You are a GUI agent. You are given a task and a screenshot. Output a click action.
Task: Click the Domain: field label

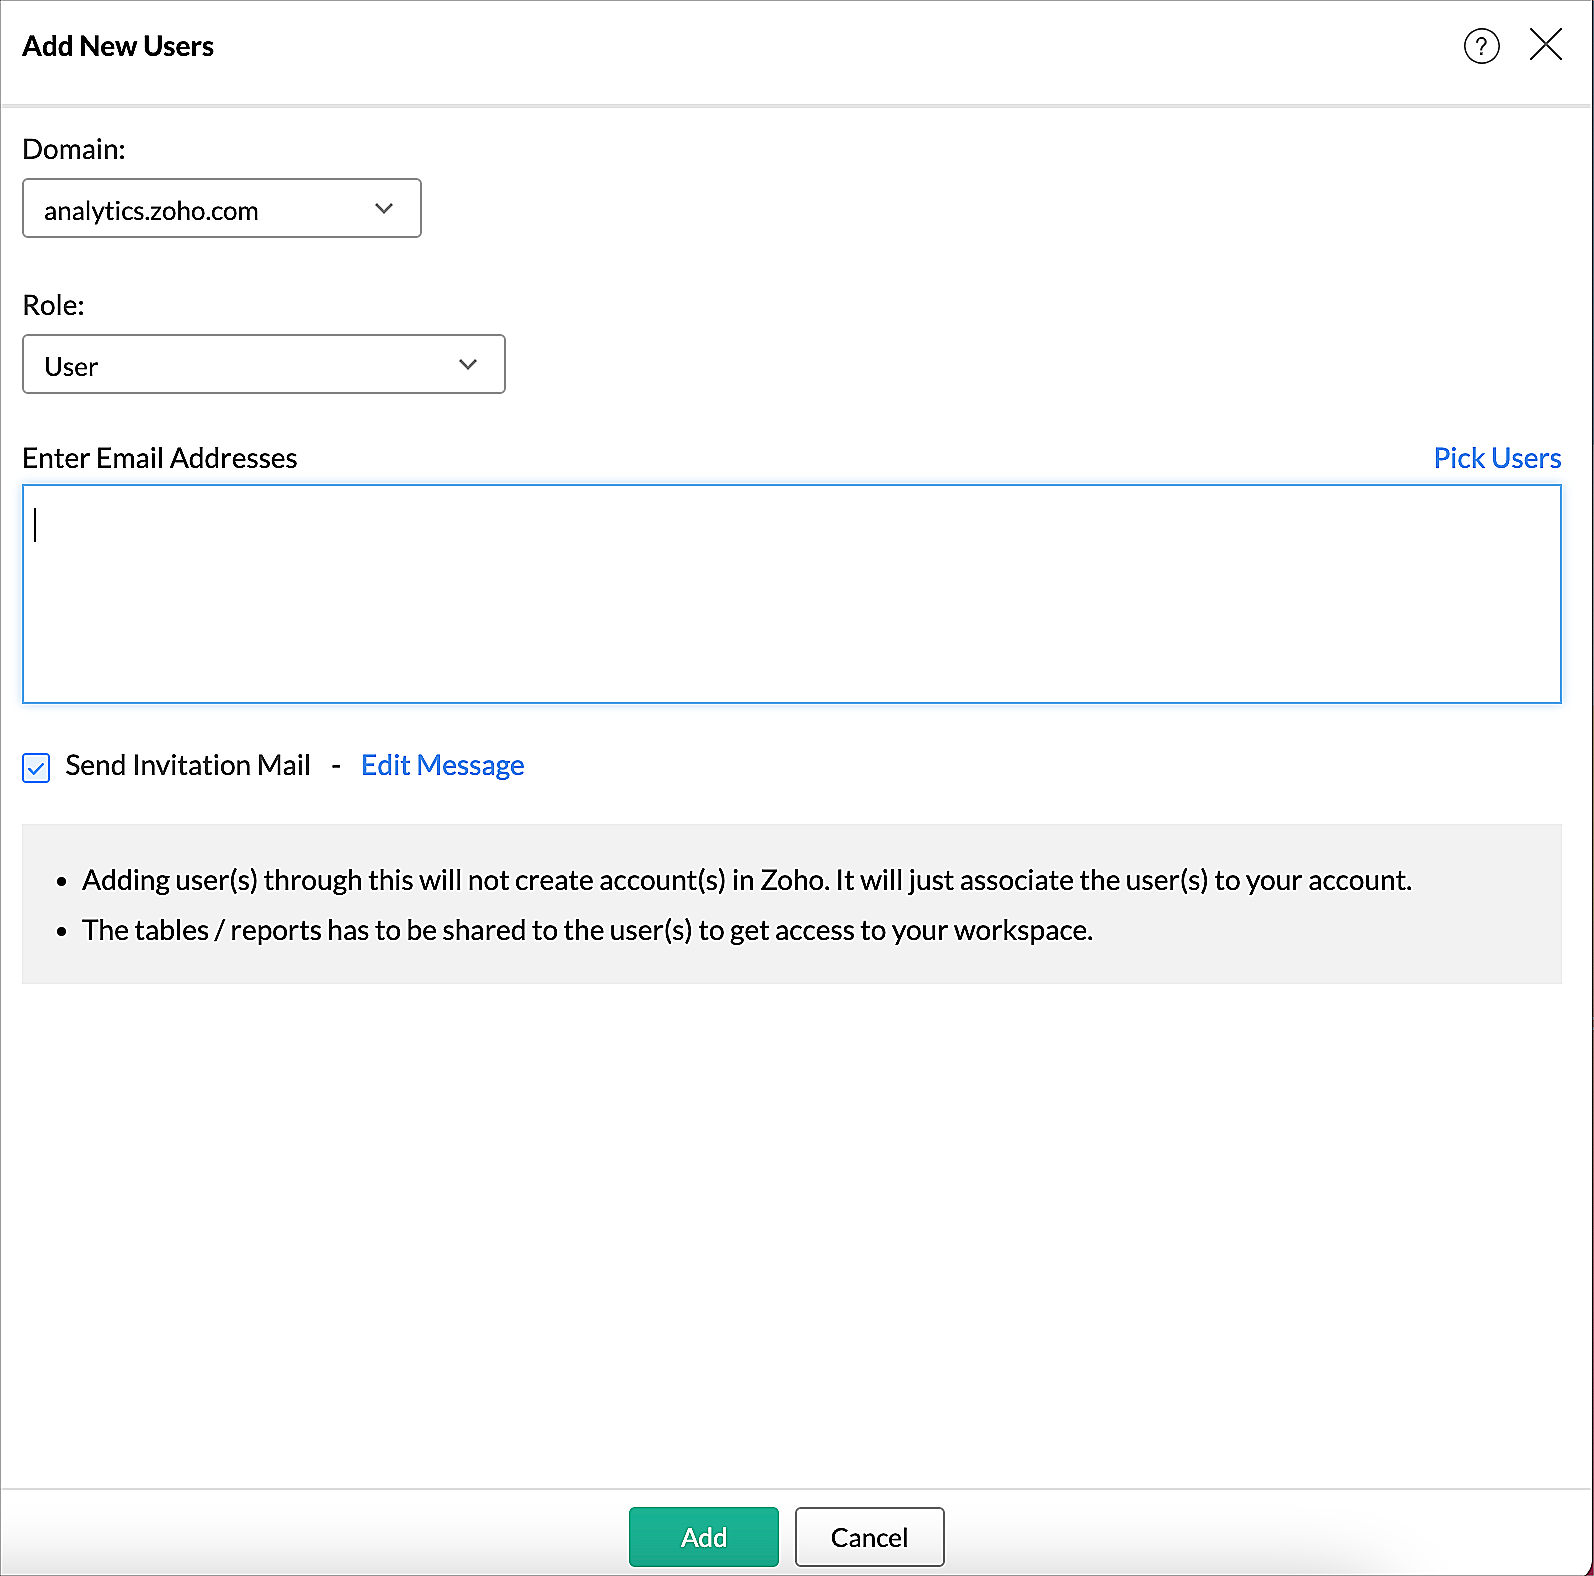click(x=74, y=150)
